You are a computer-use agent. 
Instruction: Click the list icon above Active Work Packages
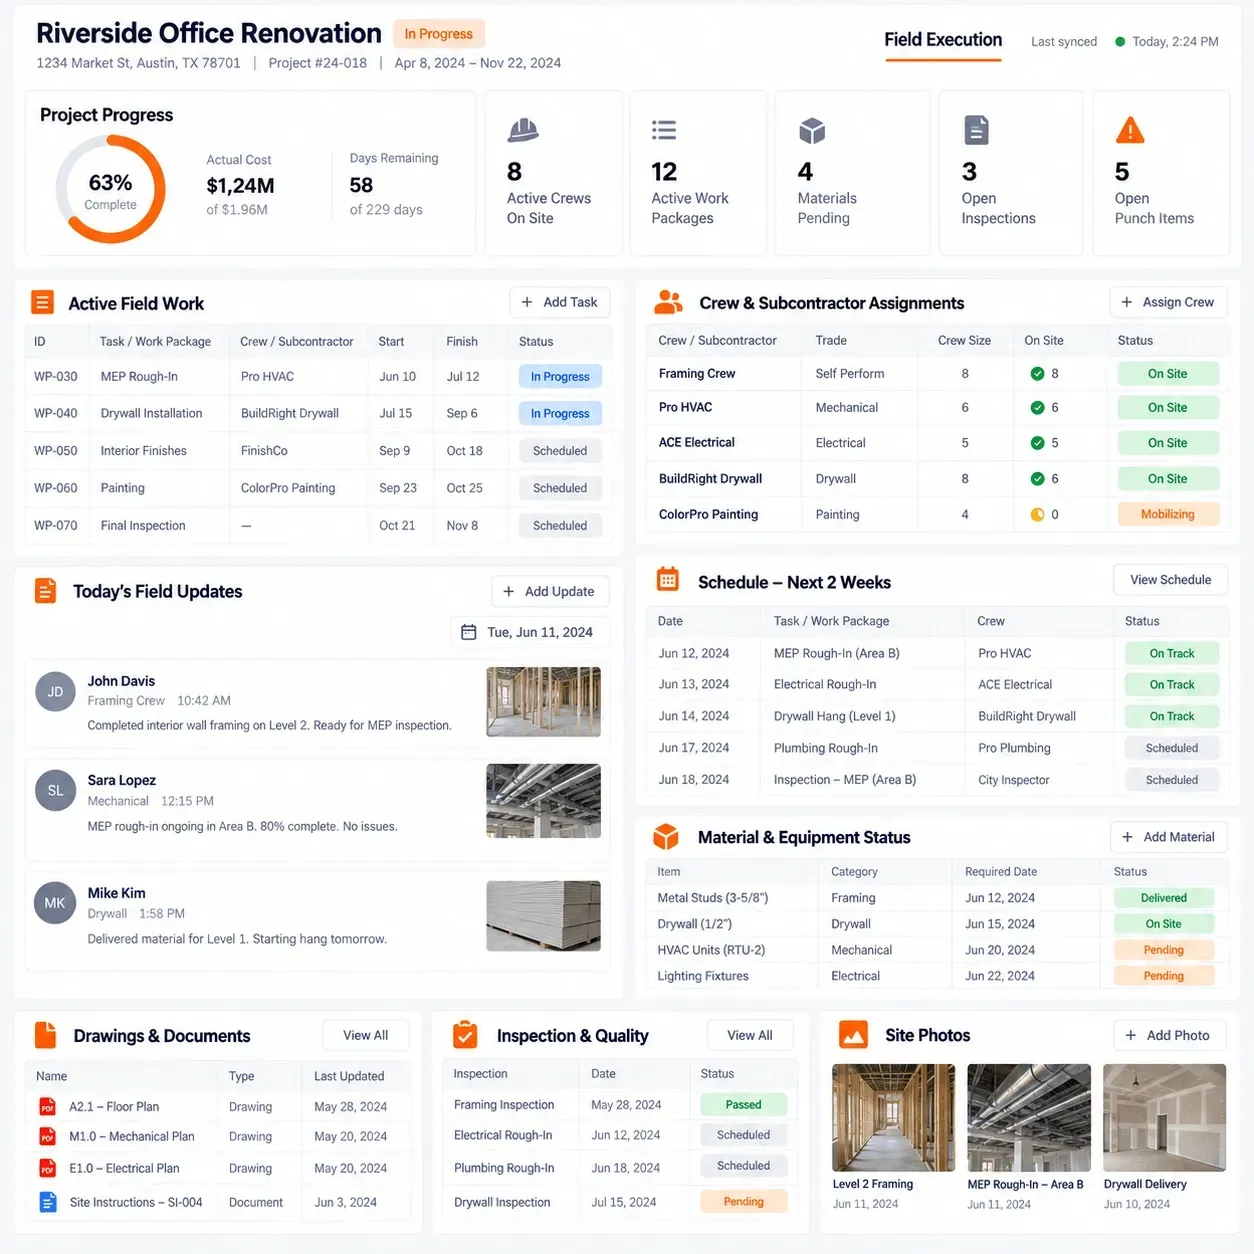tap(664, 130)
